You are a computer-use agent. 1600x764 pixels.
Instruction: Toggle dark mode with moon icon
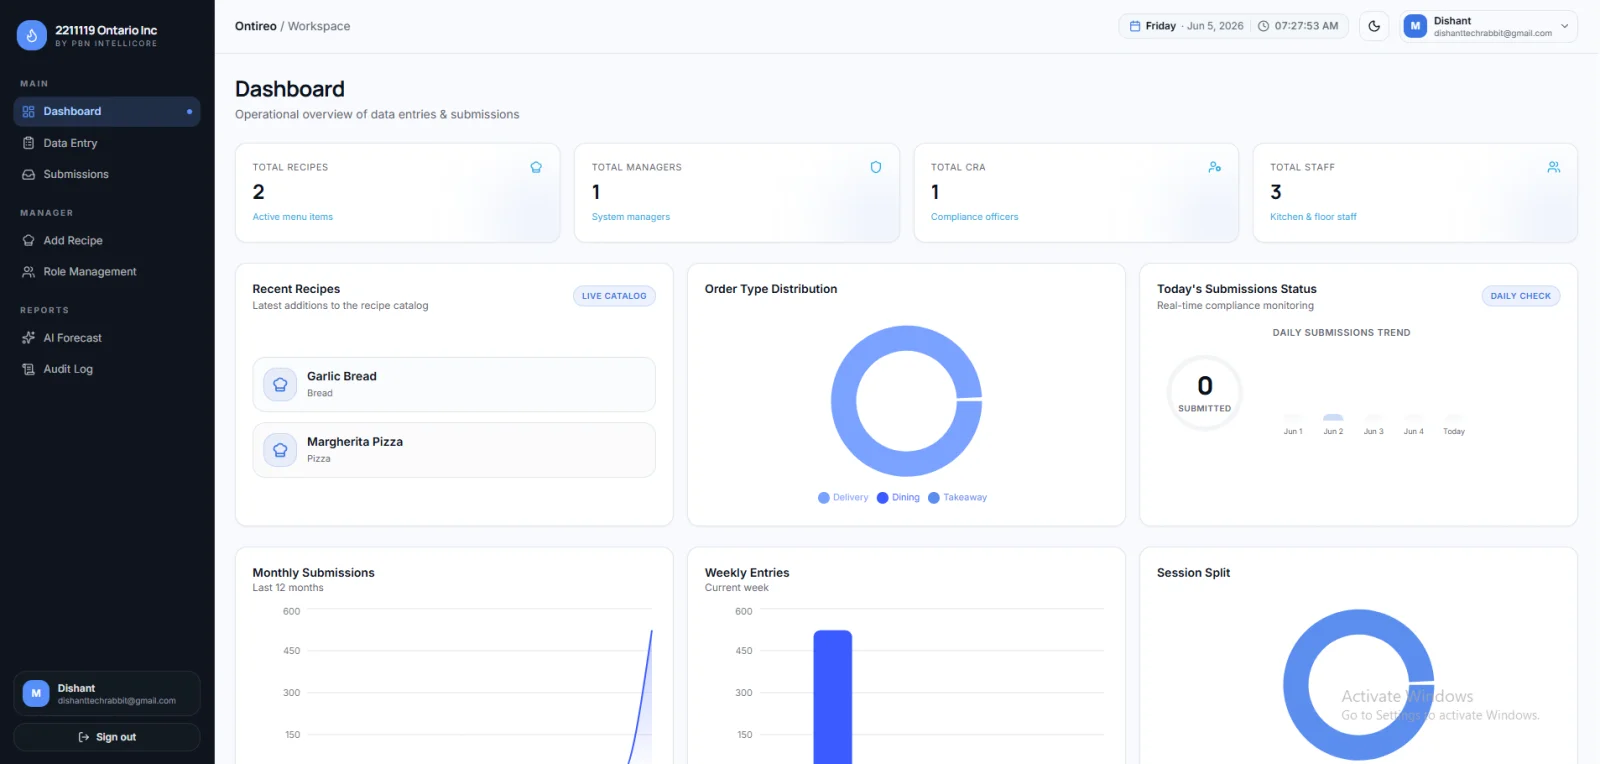click(1374, 26)
